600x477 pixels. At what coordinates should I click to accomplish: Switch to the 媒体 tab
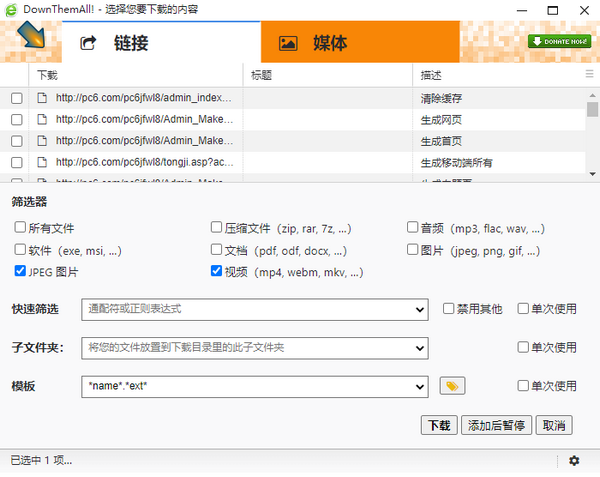tap(360, 42)
